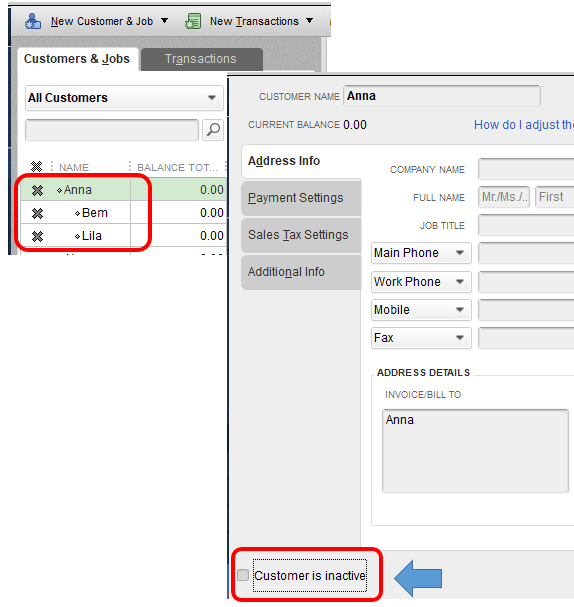
Task: Click the inactive X icon beside Bem
Action: click(x=37, y=213)
